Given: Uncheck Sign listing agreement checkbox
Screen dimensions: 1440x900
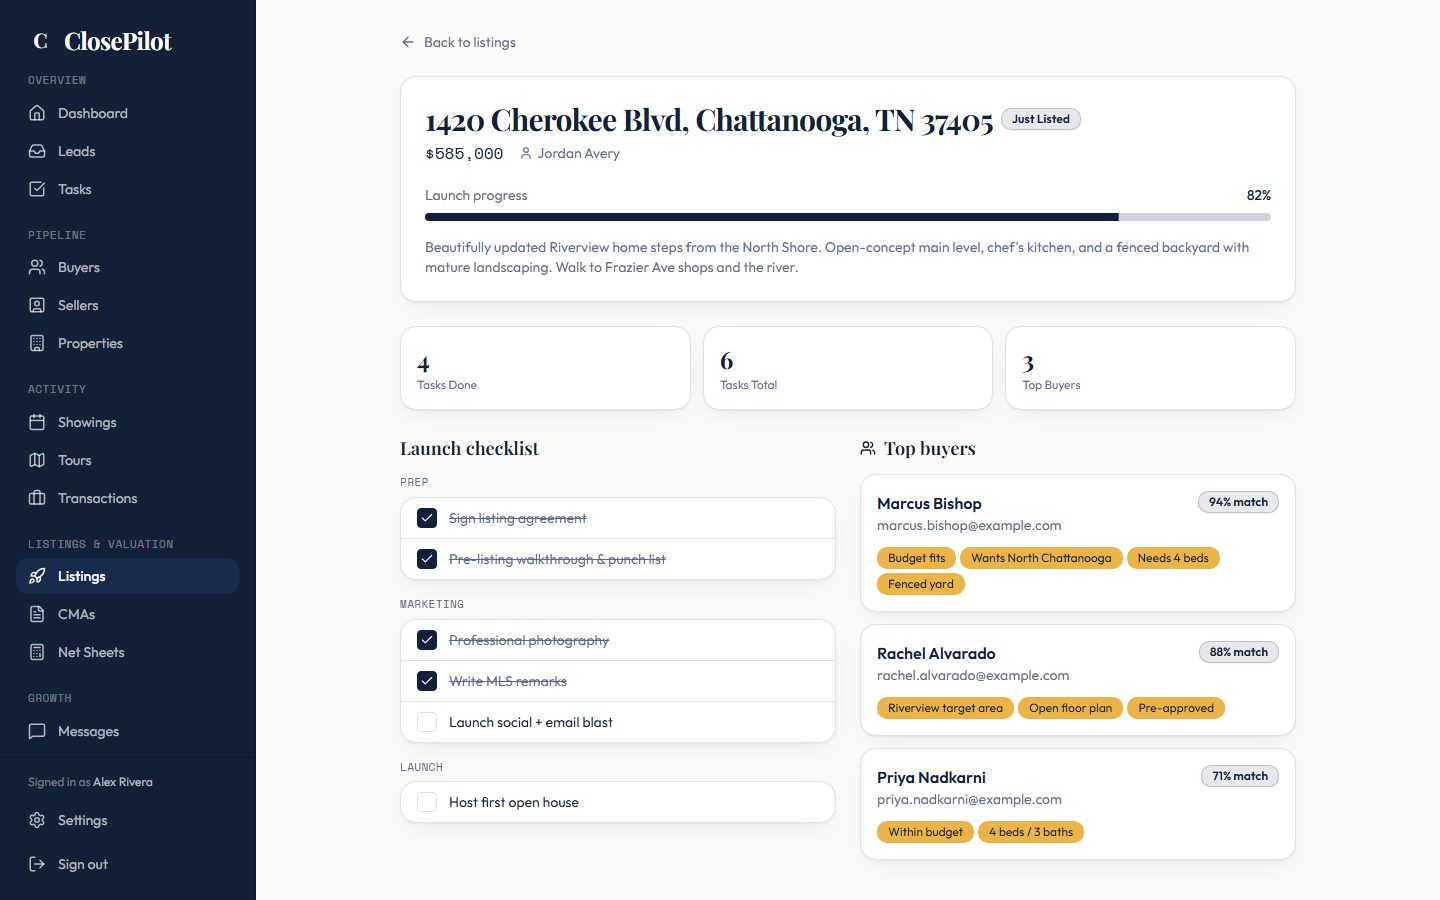Looking at the screenshot, I should pos(427,518).
